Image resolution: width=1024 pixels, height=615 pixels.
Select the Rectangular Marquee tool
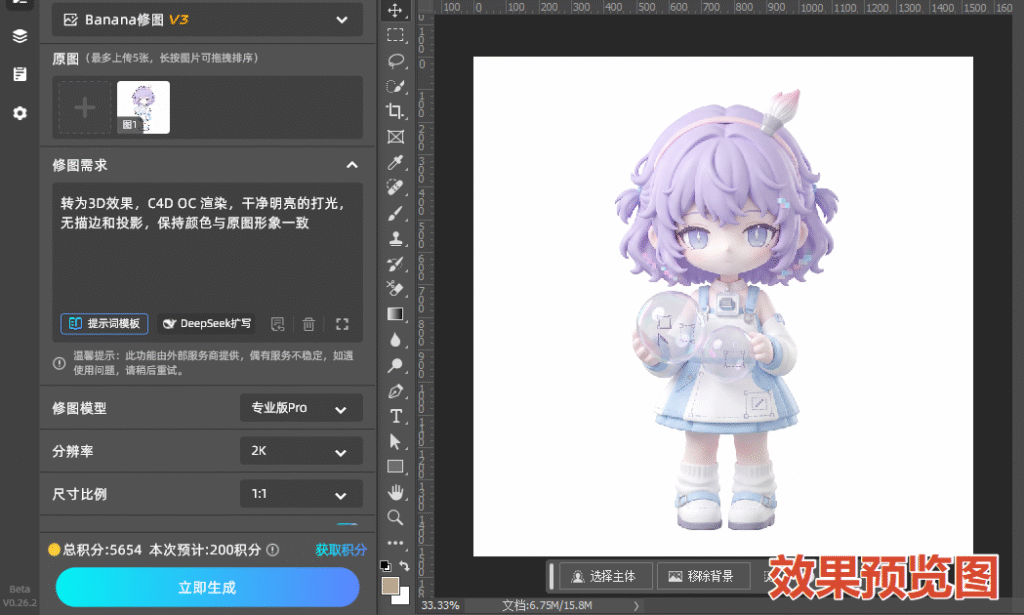[395, 35]
